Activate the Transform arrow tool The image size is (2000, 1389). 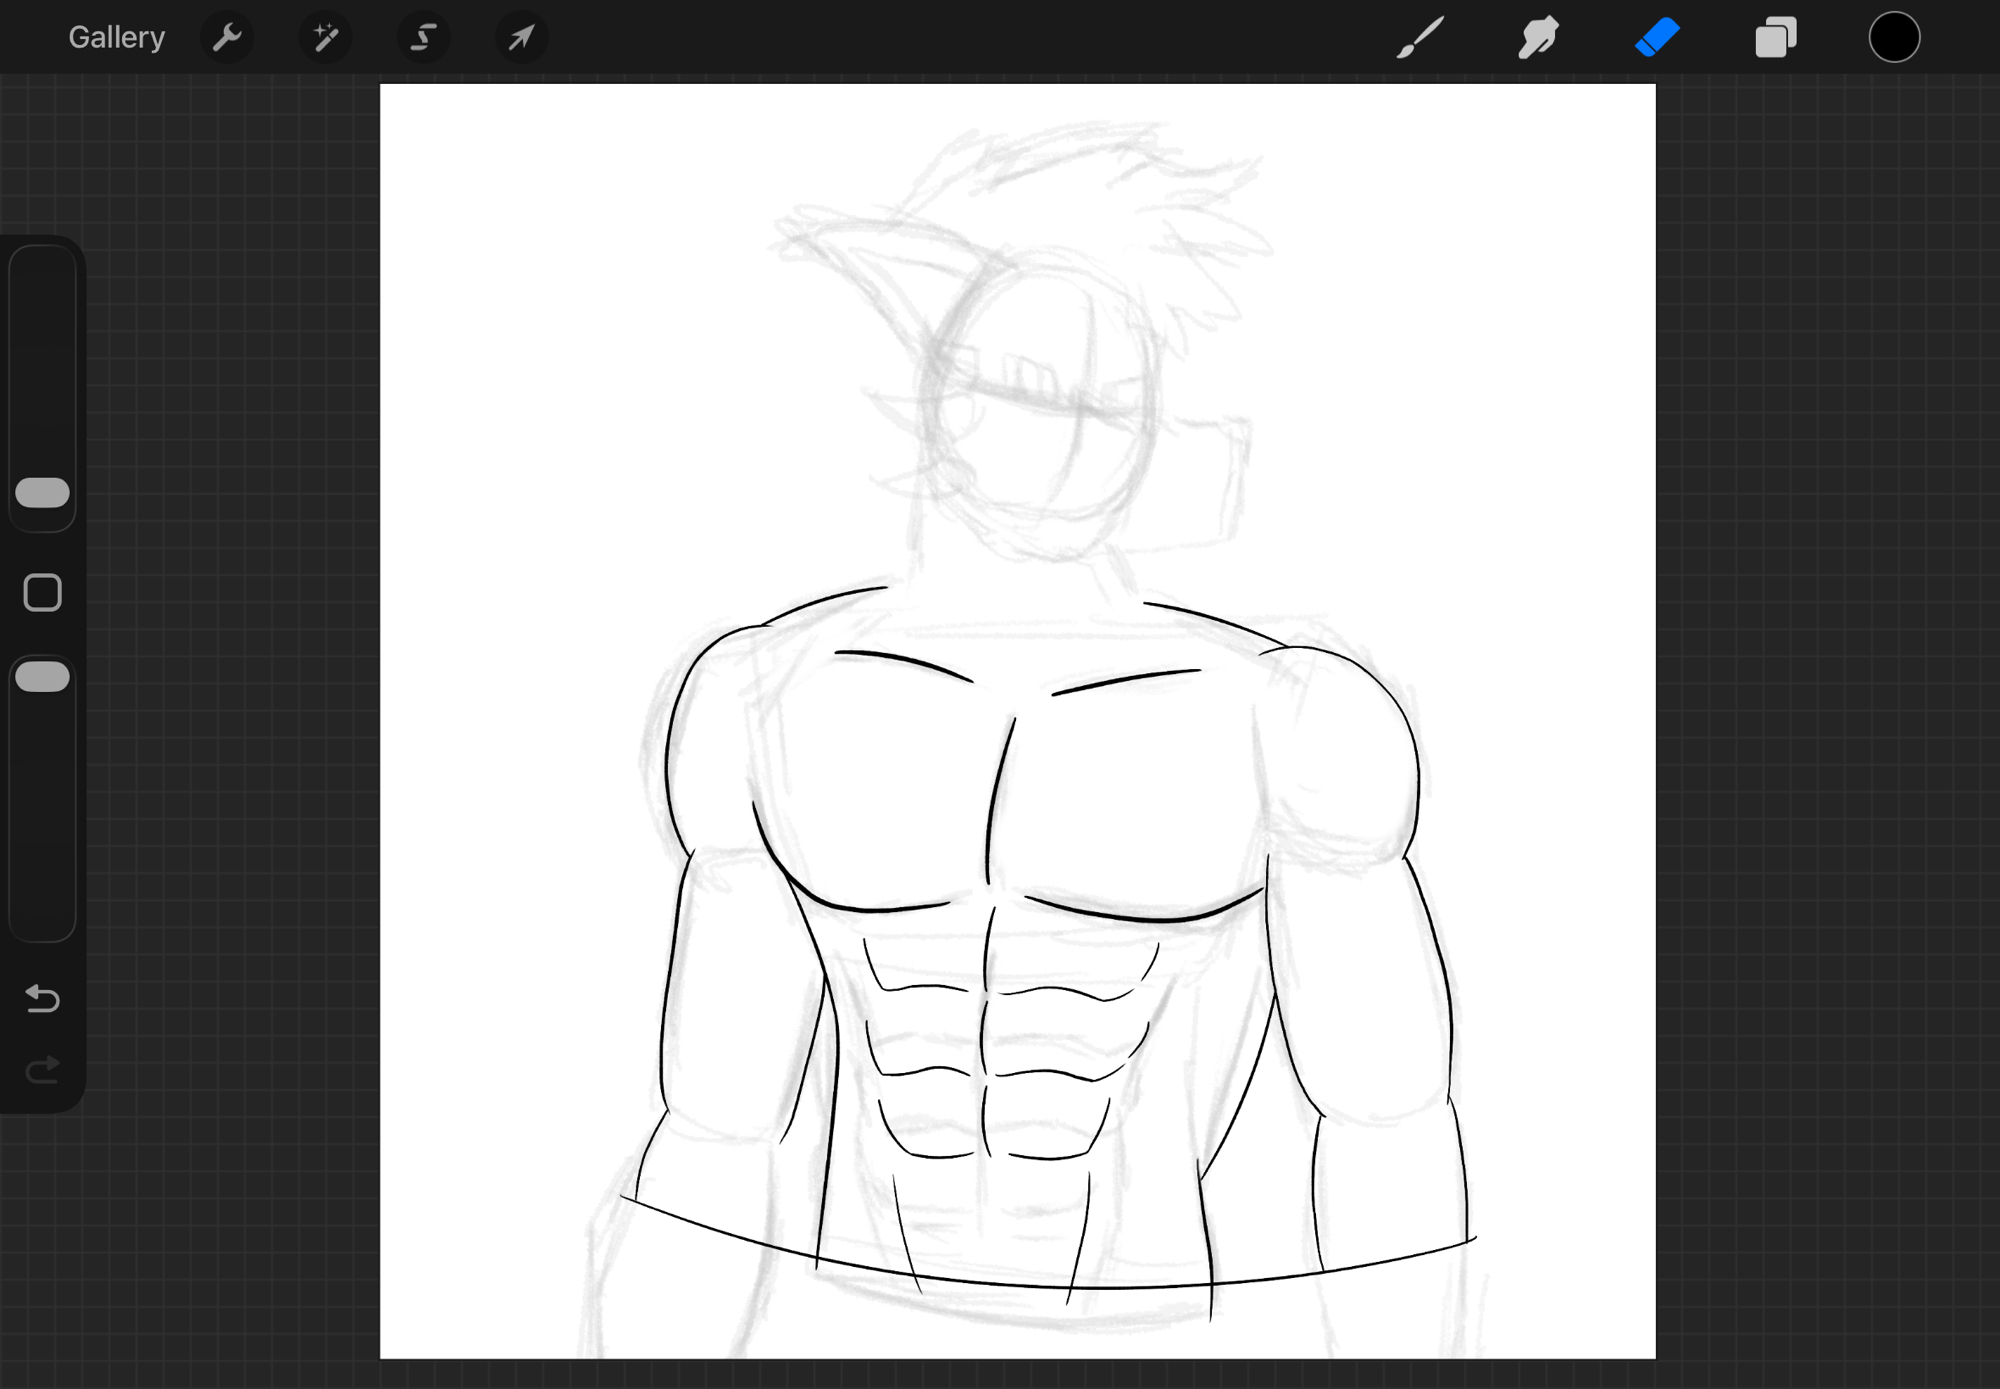pos(521,38)
